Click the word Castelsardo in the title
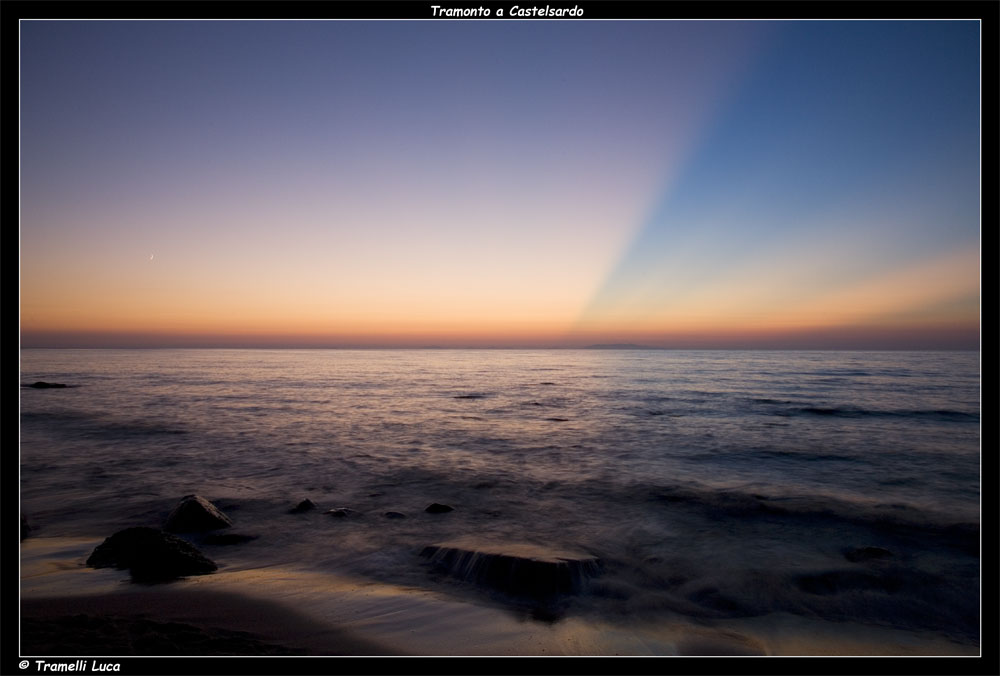The height and width of the screenshot is (676, 1000). pos(545,11)
